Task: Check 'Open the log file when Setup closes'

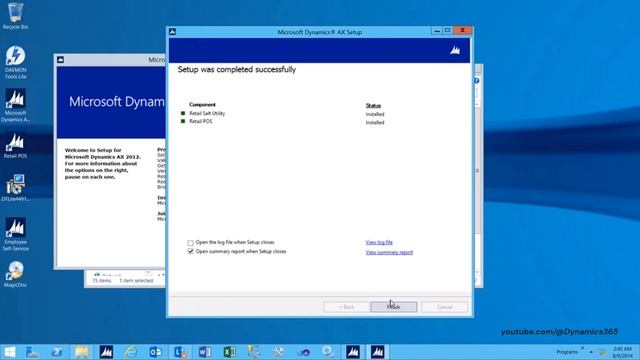Action: [x=191, y=243]
